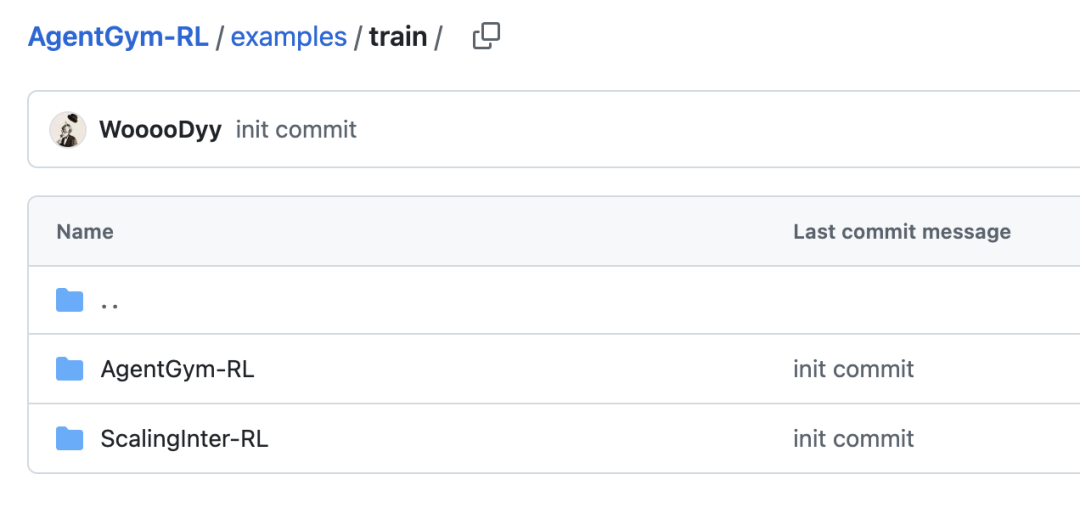Viewport: 1080px width, 508px height.
Task: Click the parent directory row's empty commit cell
Action: (x=900, y=300)
